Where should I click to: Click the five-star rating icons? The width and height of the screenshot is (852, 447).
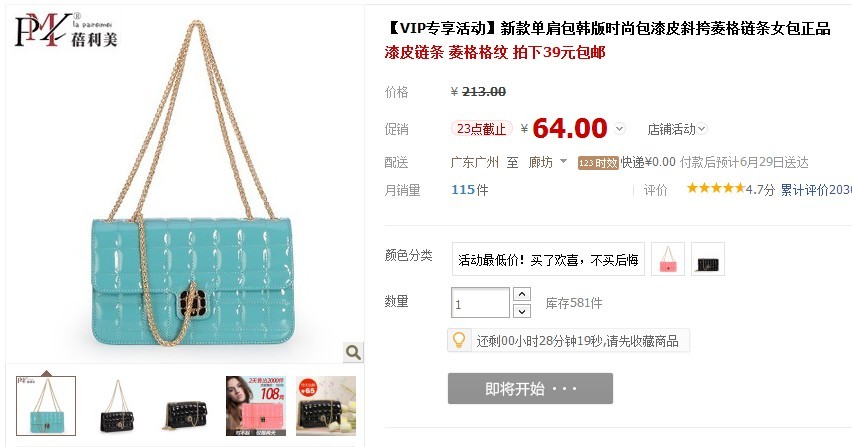(x=716, y=188)
